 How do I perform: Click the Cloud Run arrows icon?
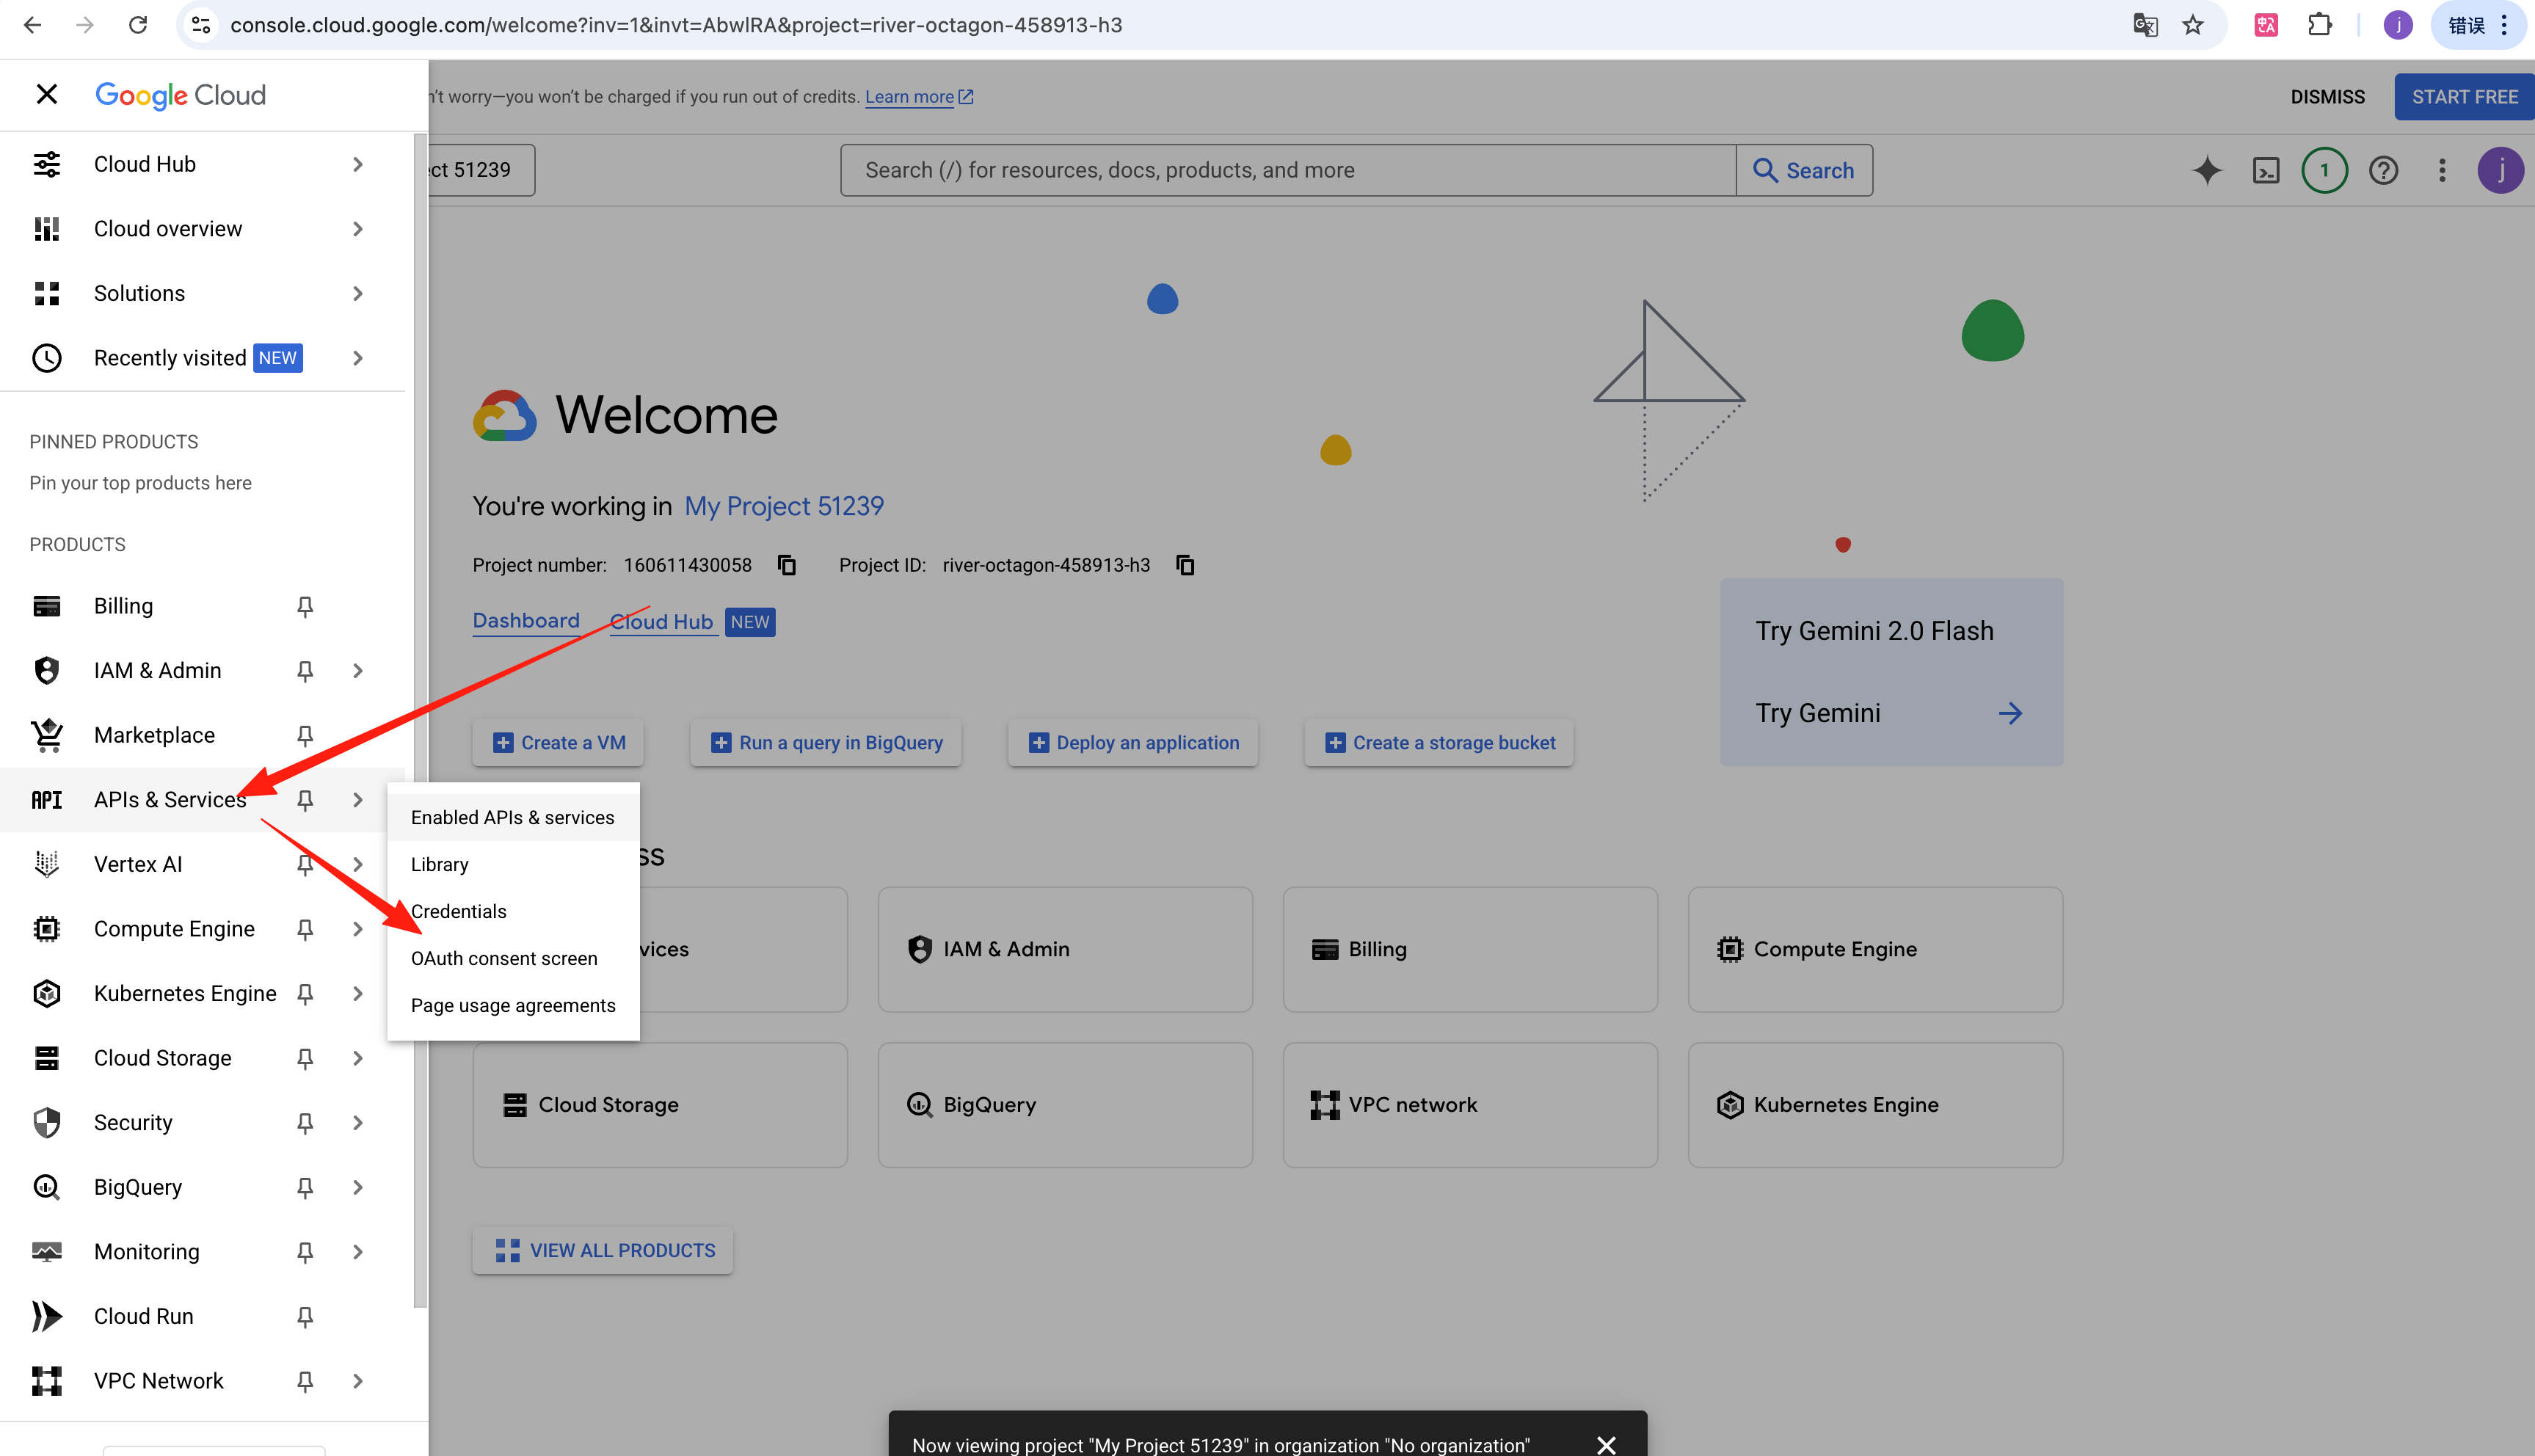46,1316
